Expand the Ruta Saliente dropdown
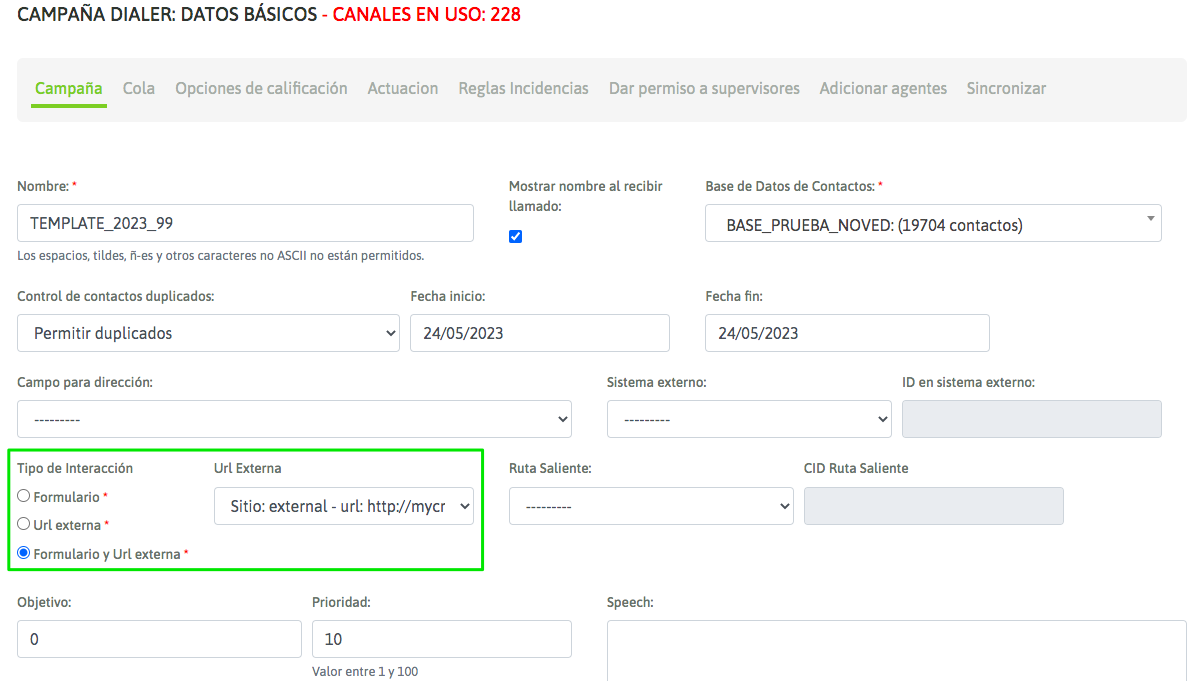Screen dimensions: 1193x681 (650, 506)
